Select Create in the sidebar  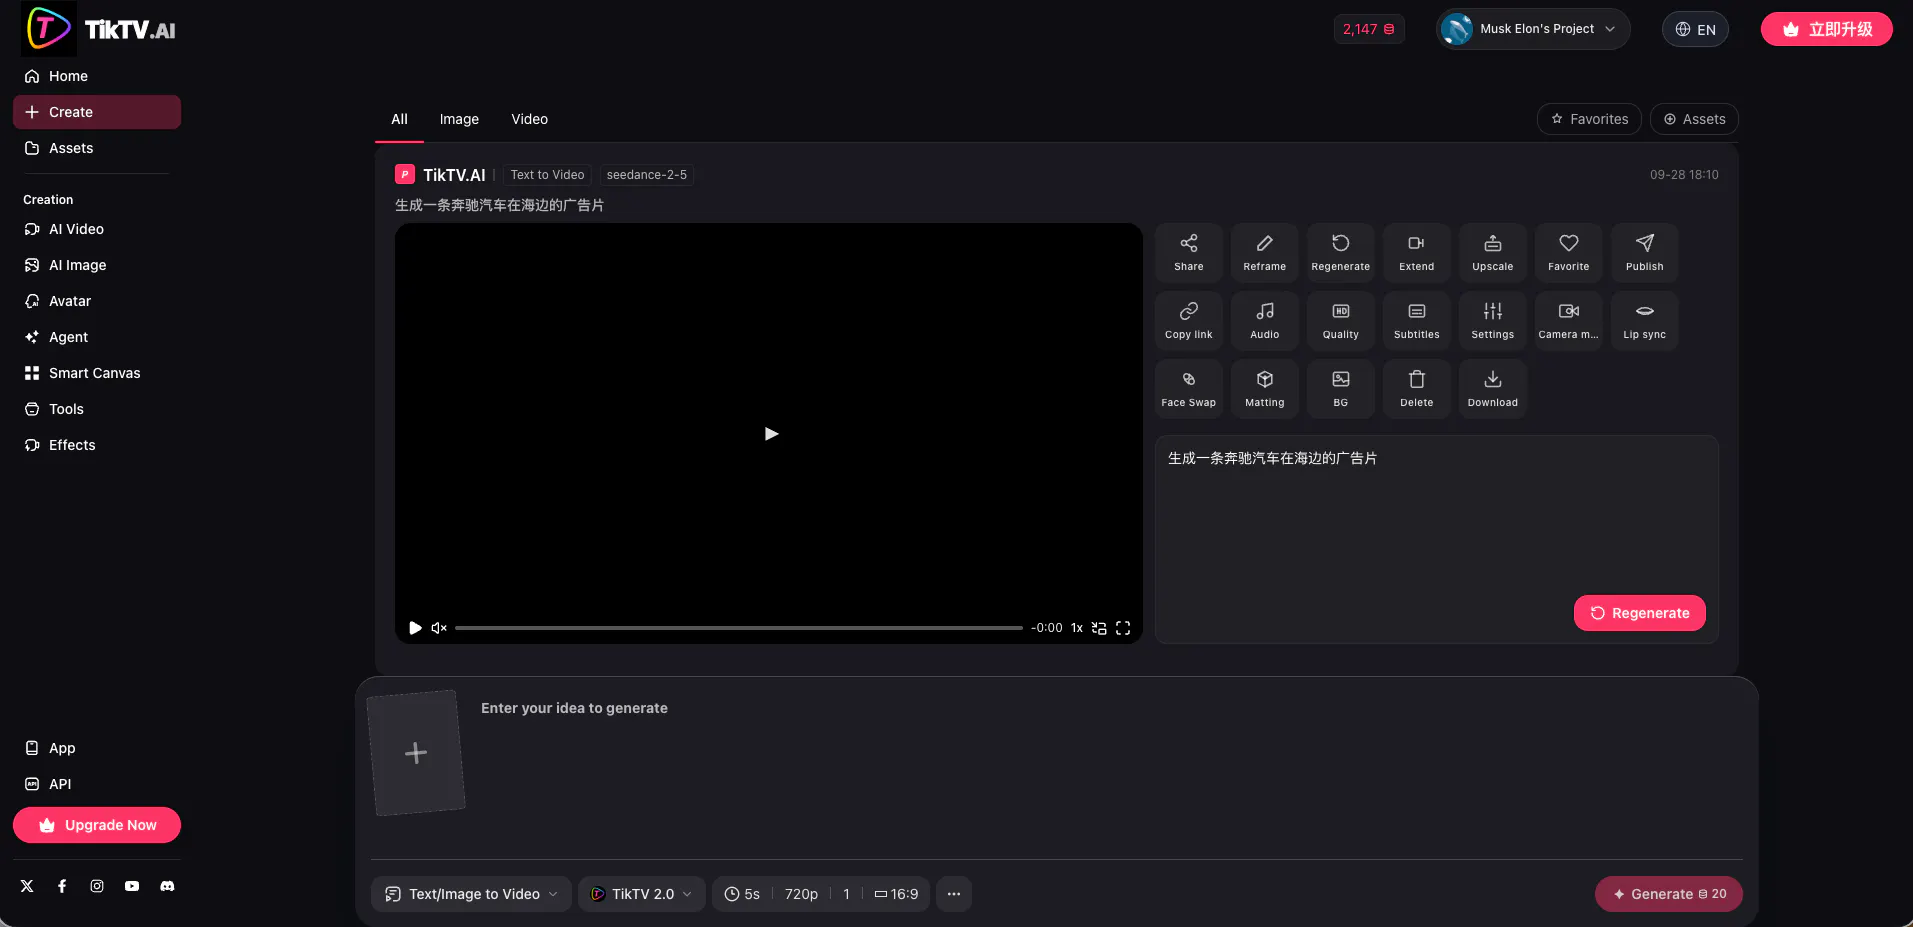[x=97, y=112]
